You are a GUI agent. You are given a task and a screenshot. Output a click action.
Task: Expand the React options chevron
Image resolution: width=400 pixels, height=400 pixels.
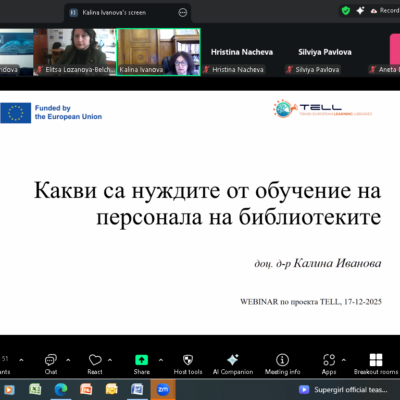[x=110, y=360]
